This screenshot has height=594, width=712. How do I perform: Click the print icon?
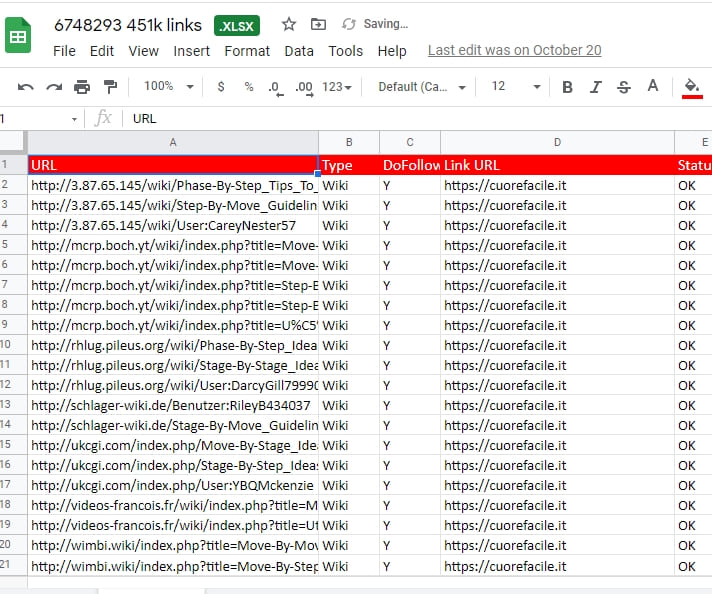[x=82, y=87]
